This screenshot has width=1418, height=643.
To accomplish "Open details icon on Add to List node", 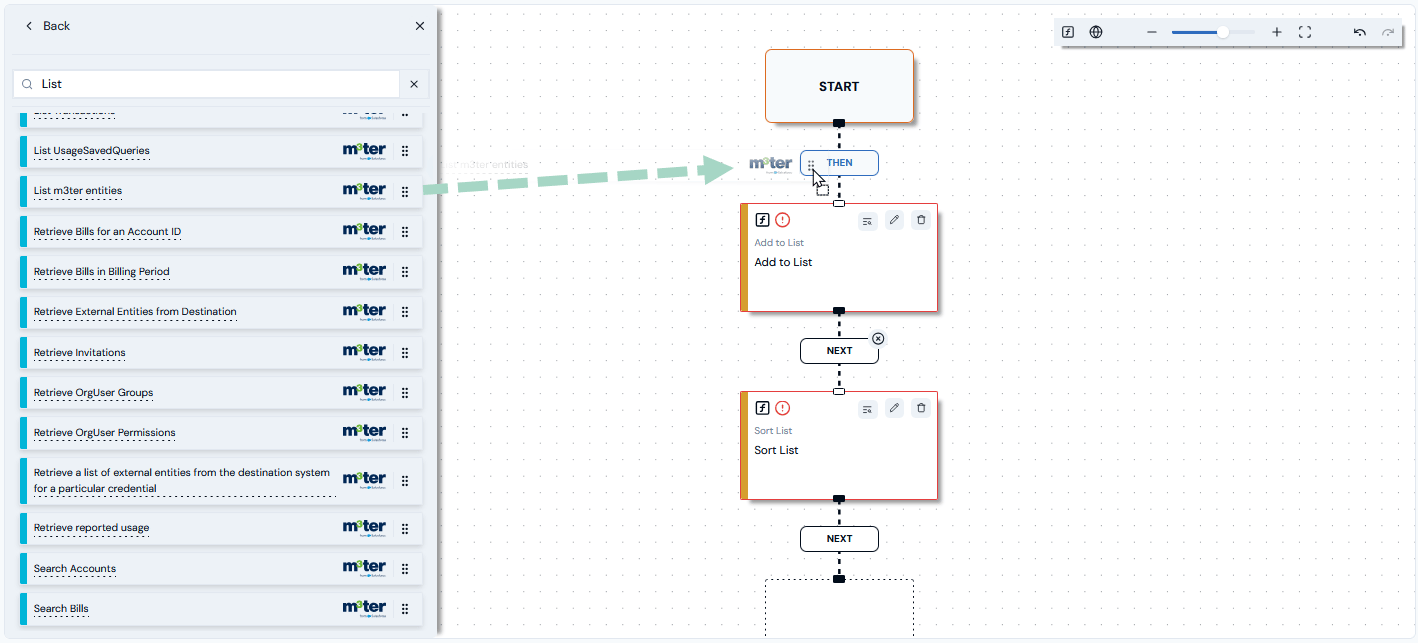I will click(x=867, y=220).
